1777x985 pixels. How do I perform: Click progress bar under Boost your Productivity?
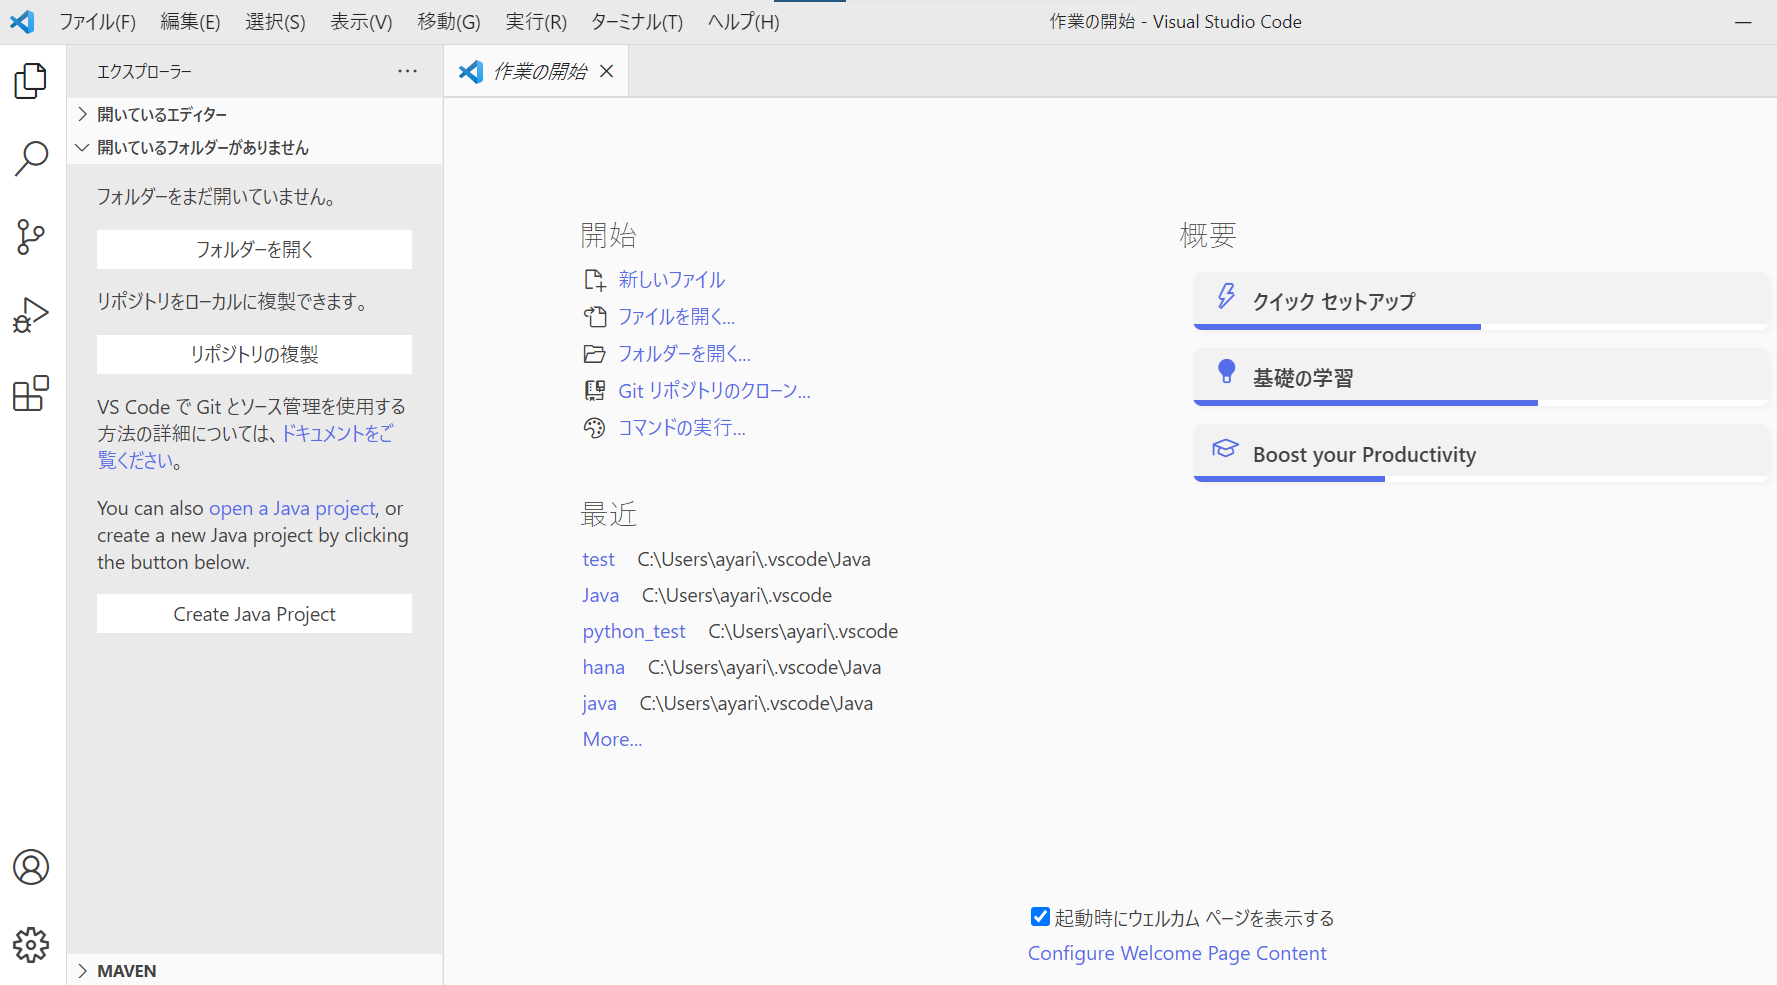tap(1481, 479)
